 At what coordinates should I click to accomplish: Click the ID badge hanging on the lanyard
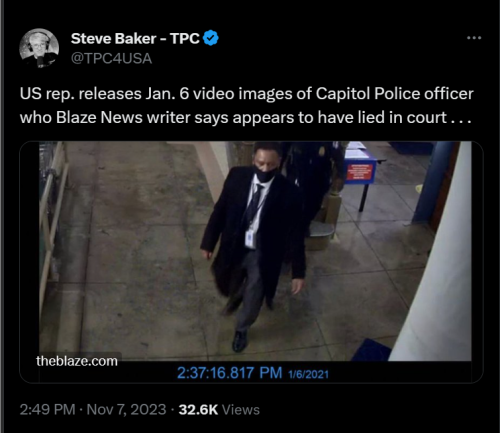pos(250,239)
